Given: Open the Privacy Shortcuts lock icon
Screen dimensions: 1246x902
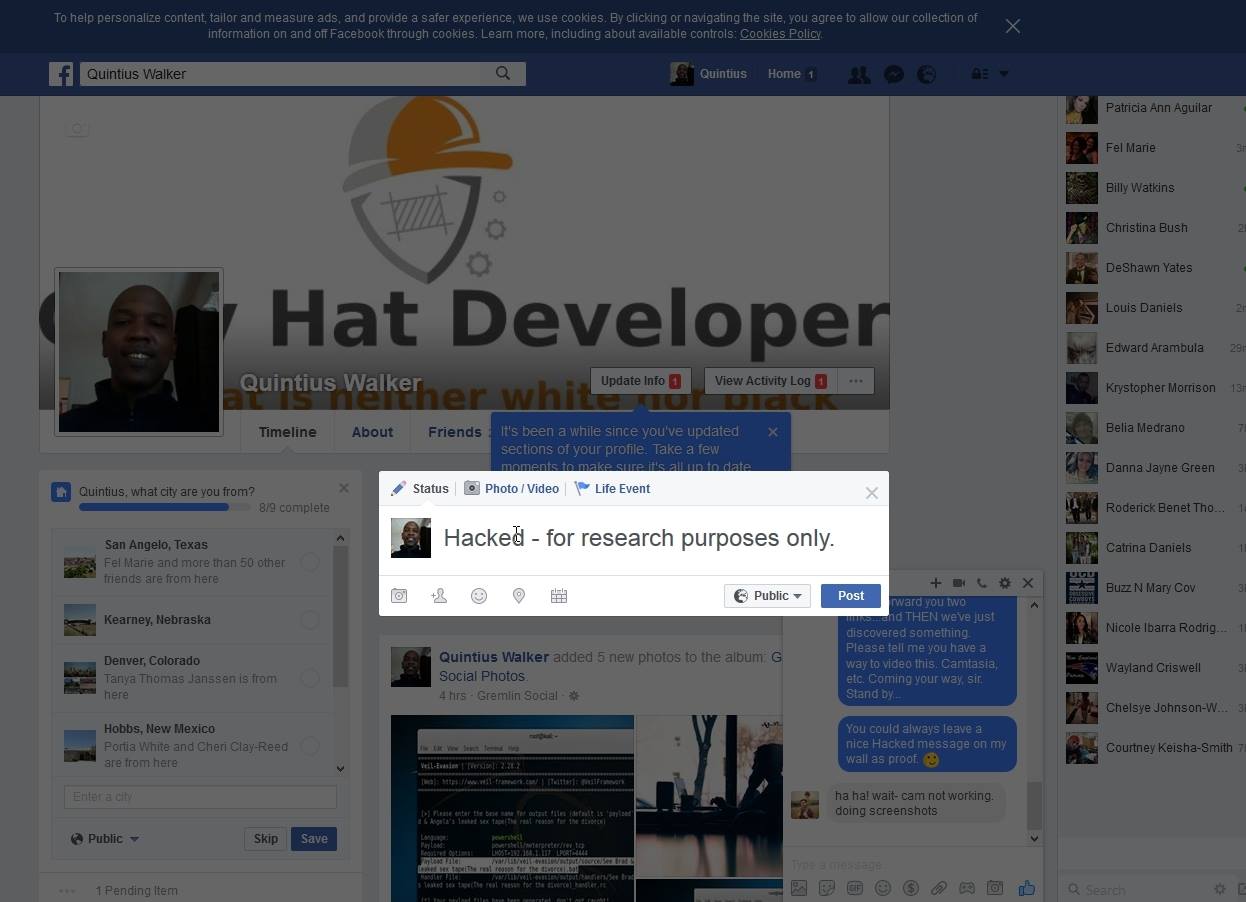Looking at the screenshot, I should pos(979,74).
